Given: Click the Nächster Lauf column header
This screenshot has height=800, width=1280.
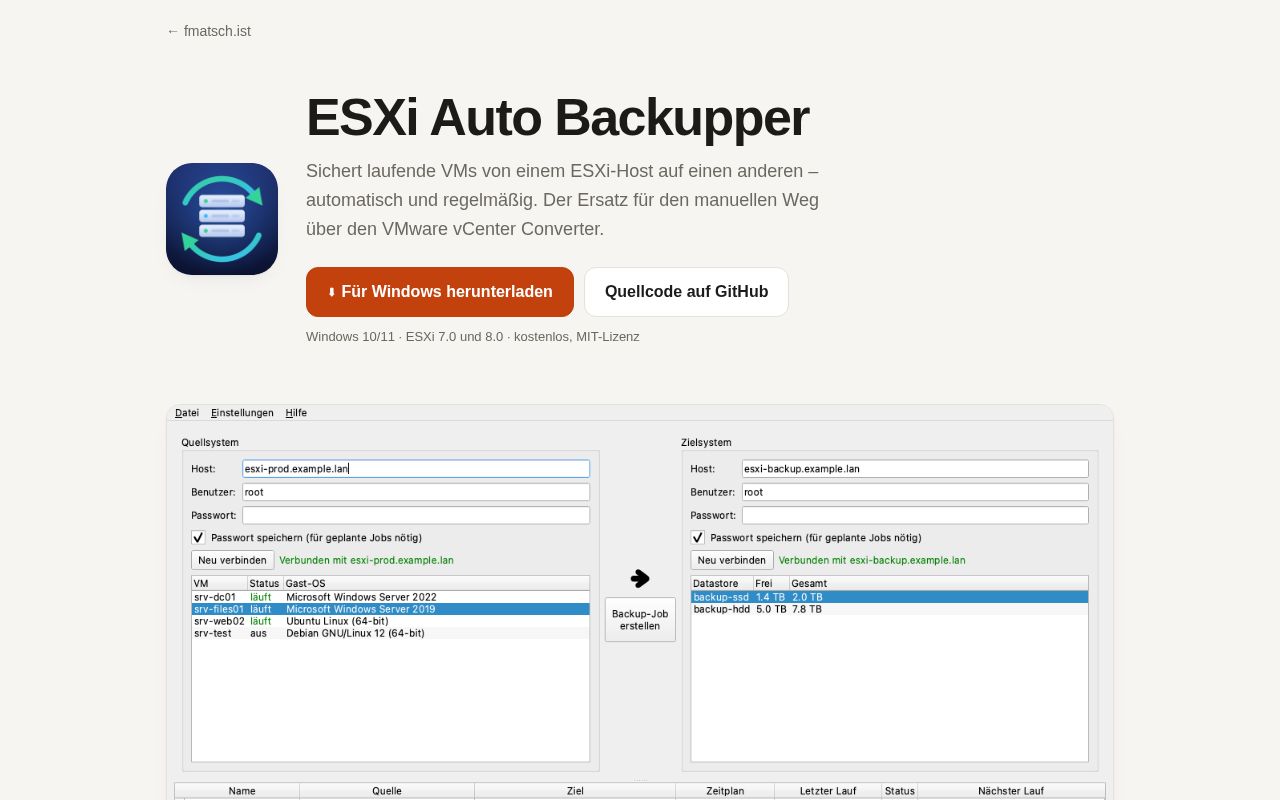Looking at the screenshot, I should pos(1011,791).
